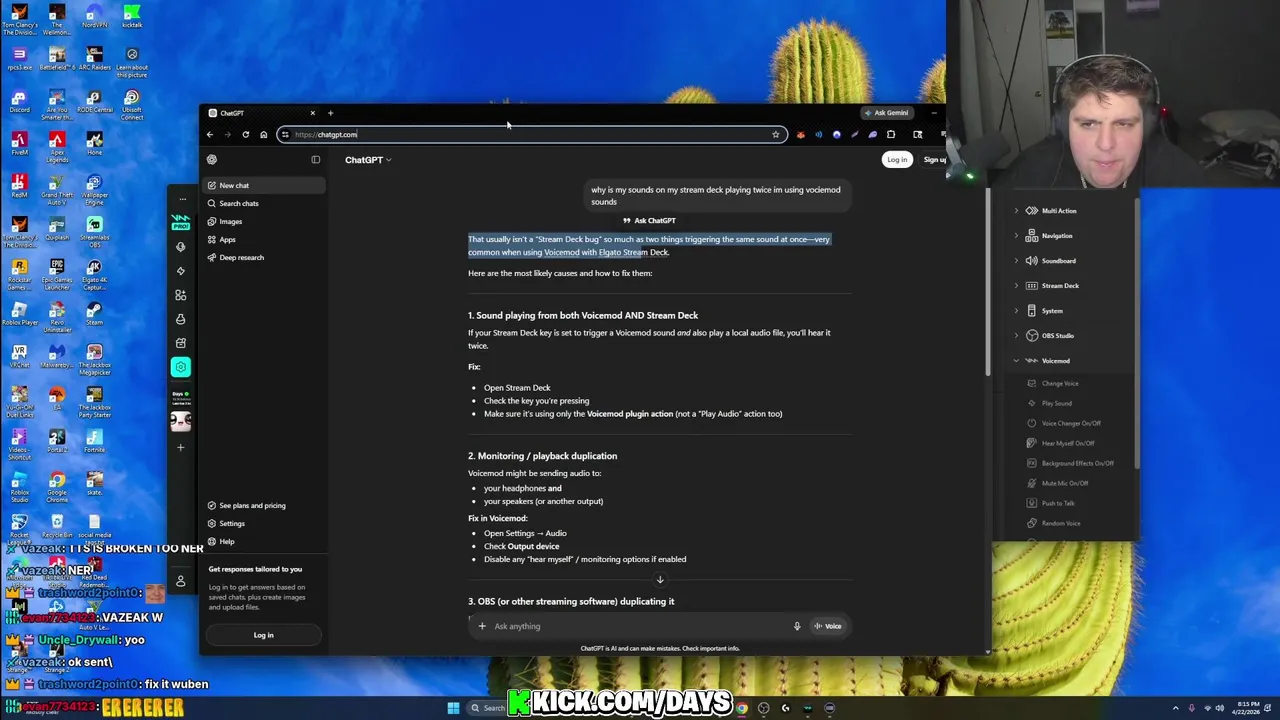Open Fortnite desktop shortcut
Screen dimensions: 1280x720
tap(94, 441)
